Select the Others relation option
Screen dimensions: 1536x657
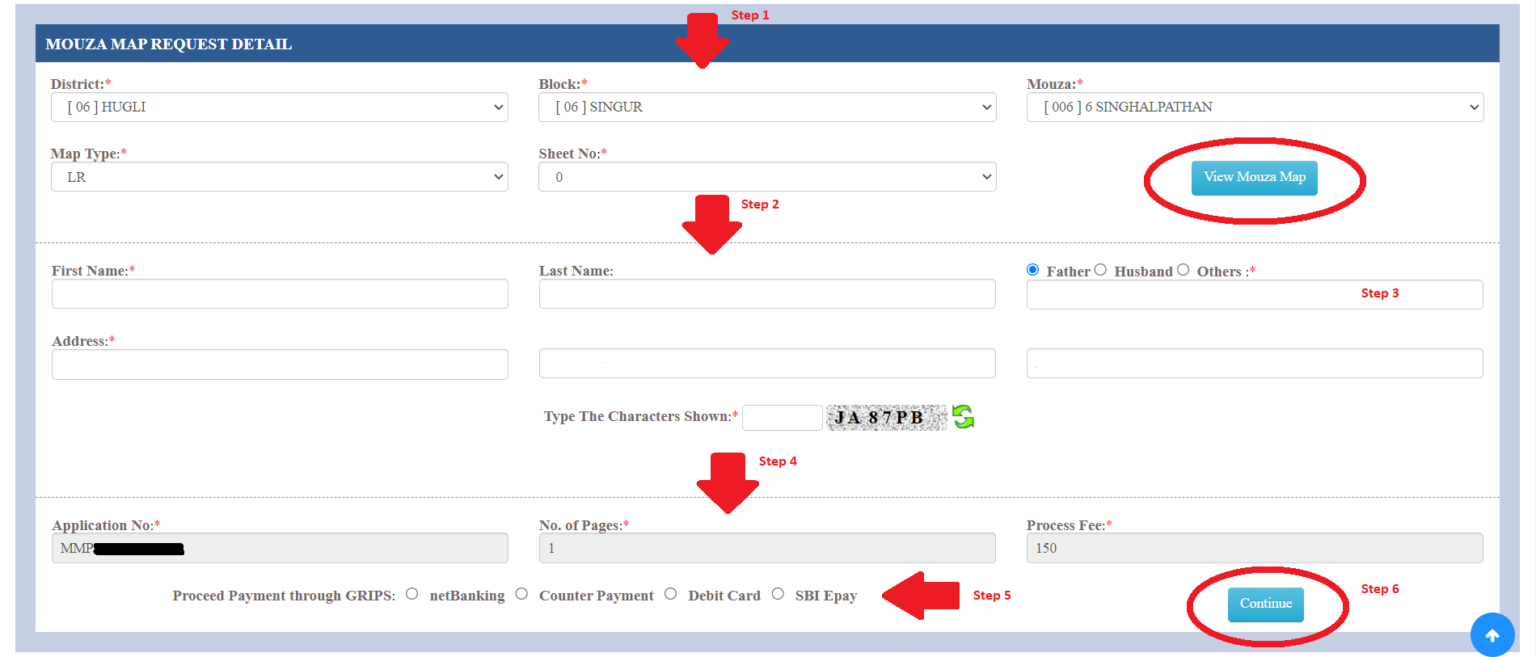pyautogui.click(x=1183, y=269)
